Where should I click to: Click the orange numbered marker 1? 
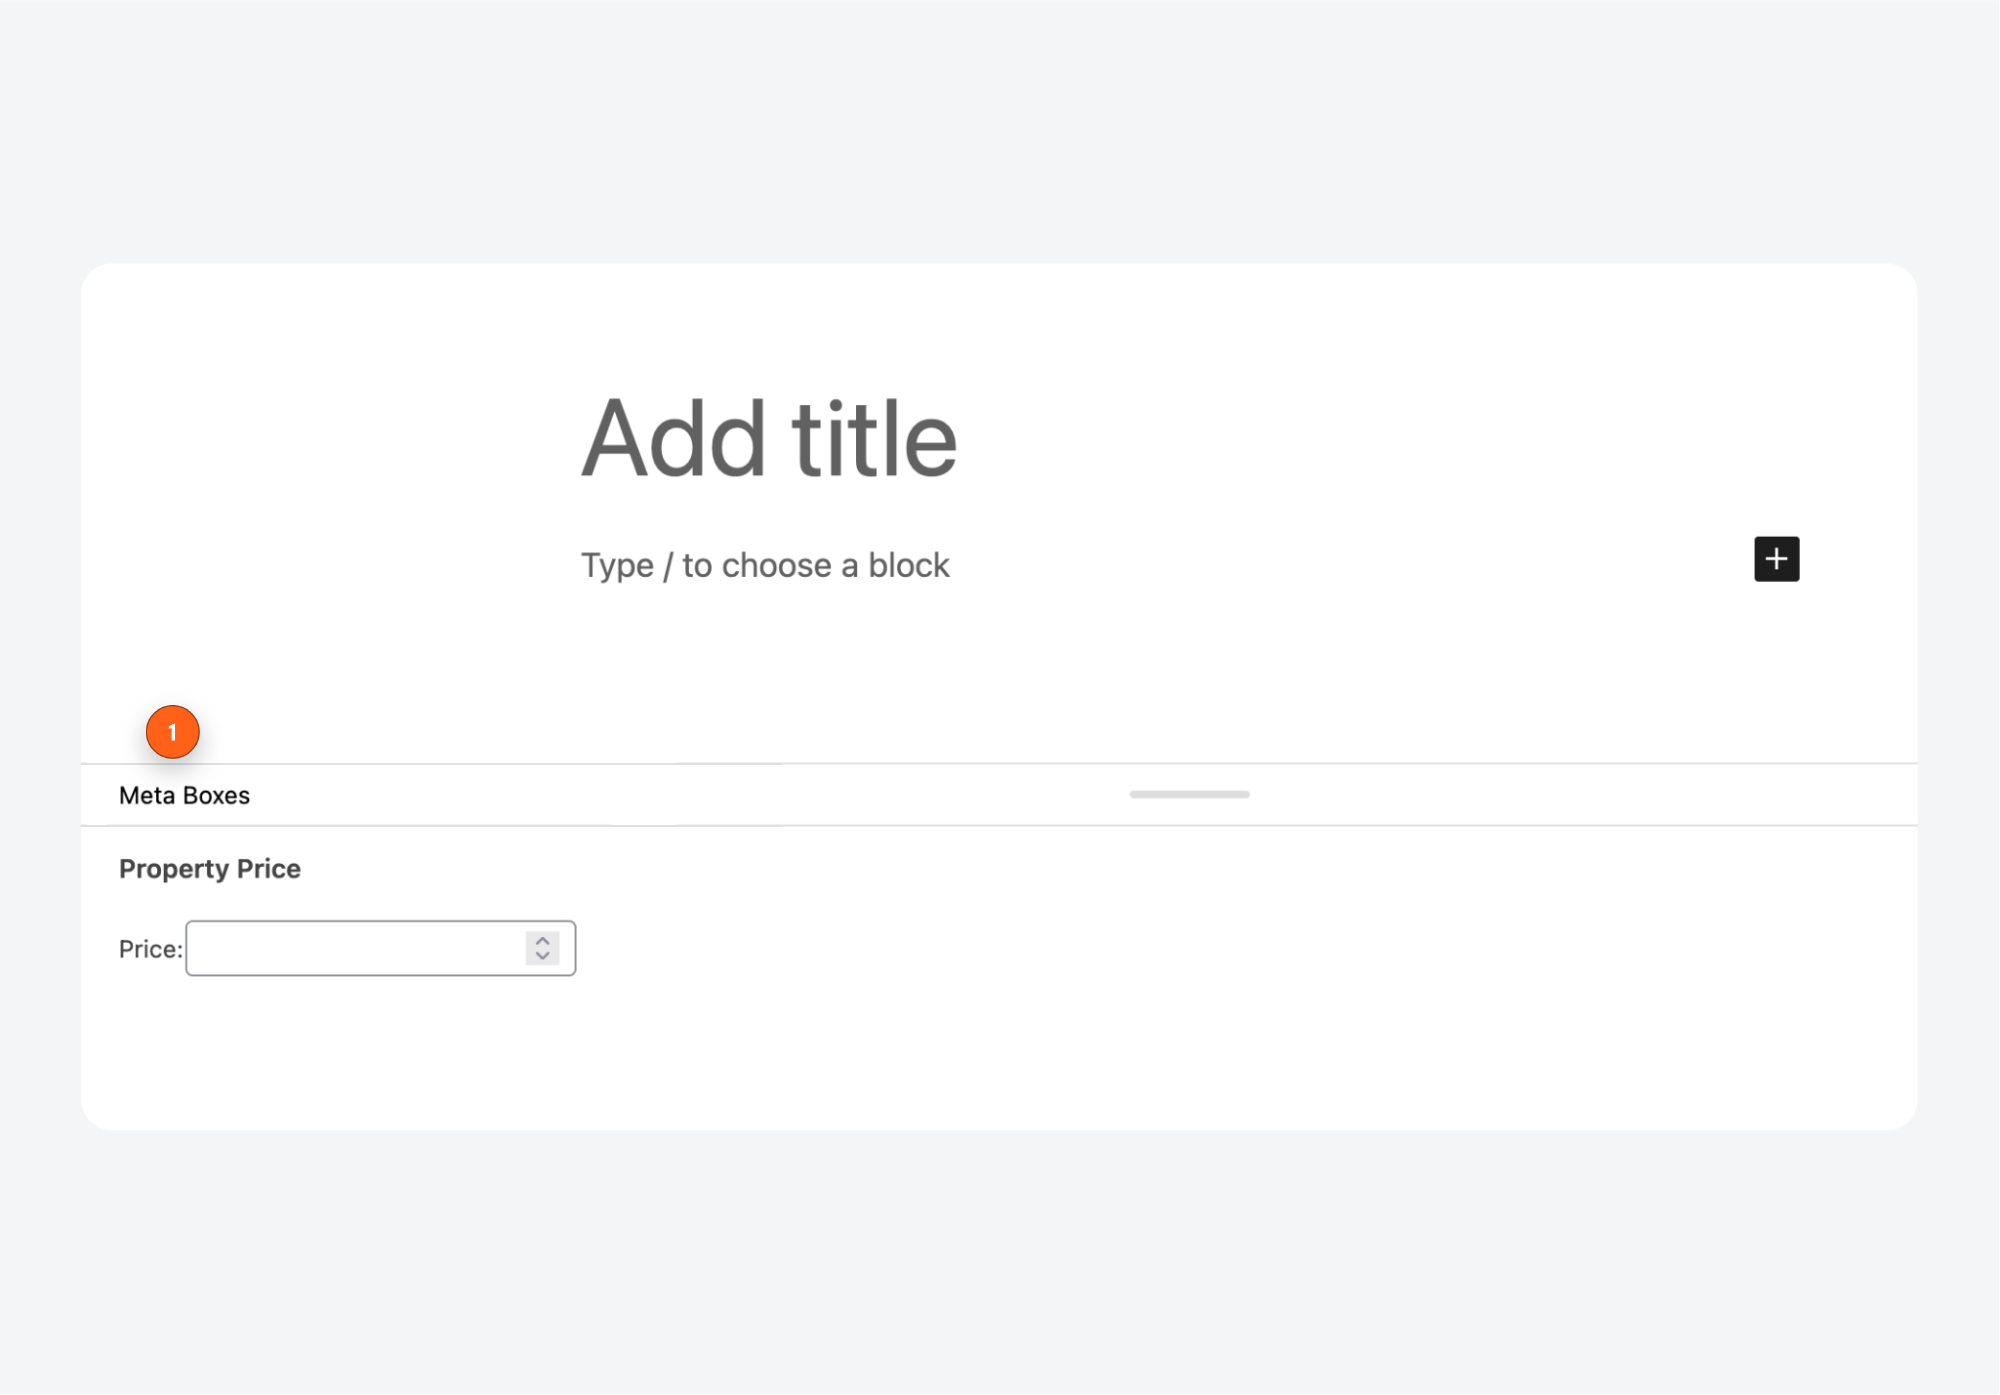[x=172, y=732]
